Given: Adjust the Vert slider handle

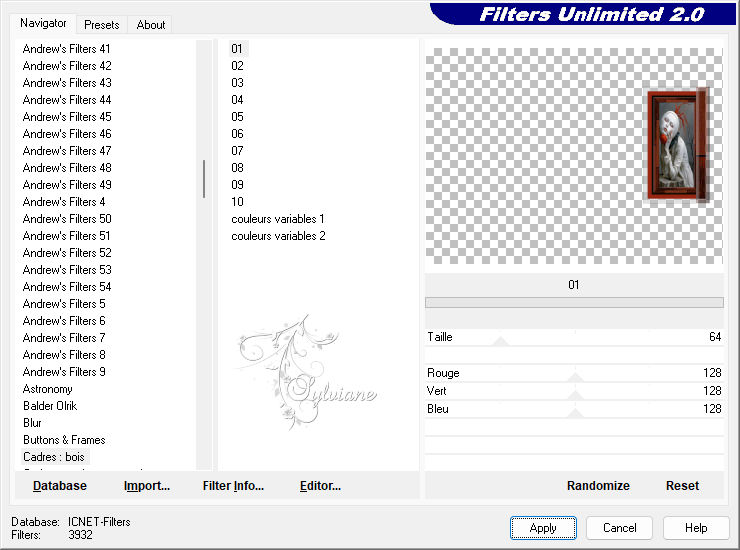Looking at the screenshot, I should coord(575,395).
